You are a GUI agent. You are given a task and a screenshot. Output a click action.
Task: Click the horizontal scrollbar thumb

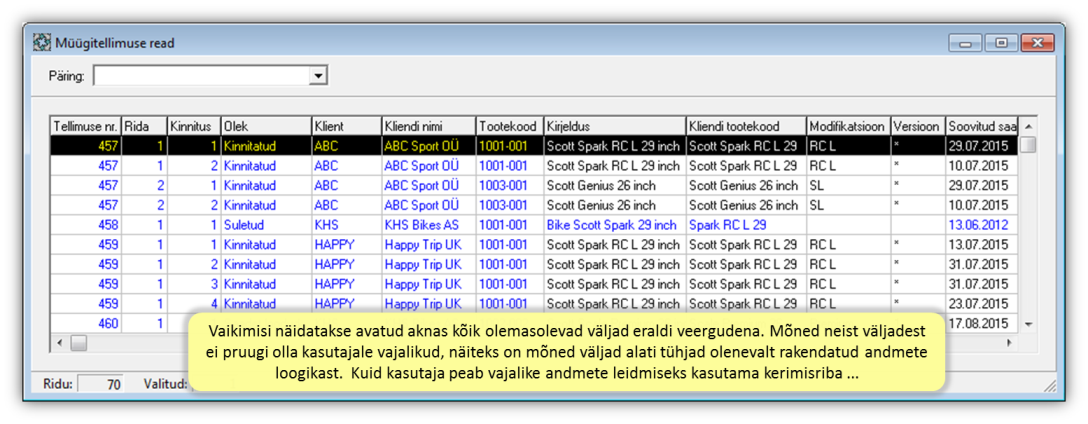(78, 342)
